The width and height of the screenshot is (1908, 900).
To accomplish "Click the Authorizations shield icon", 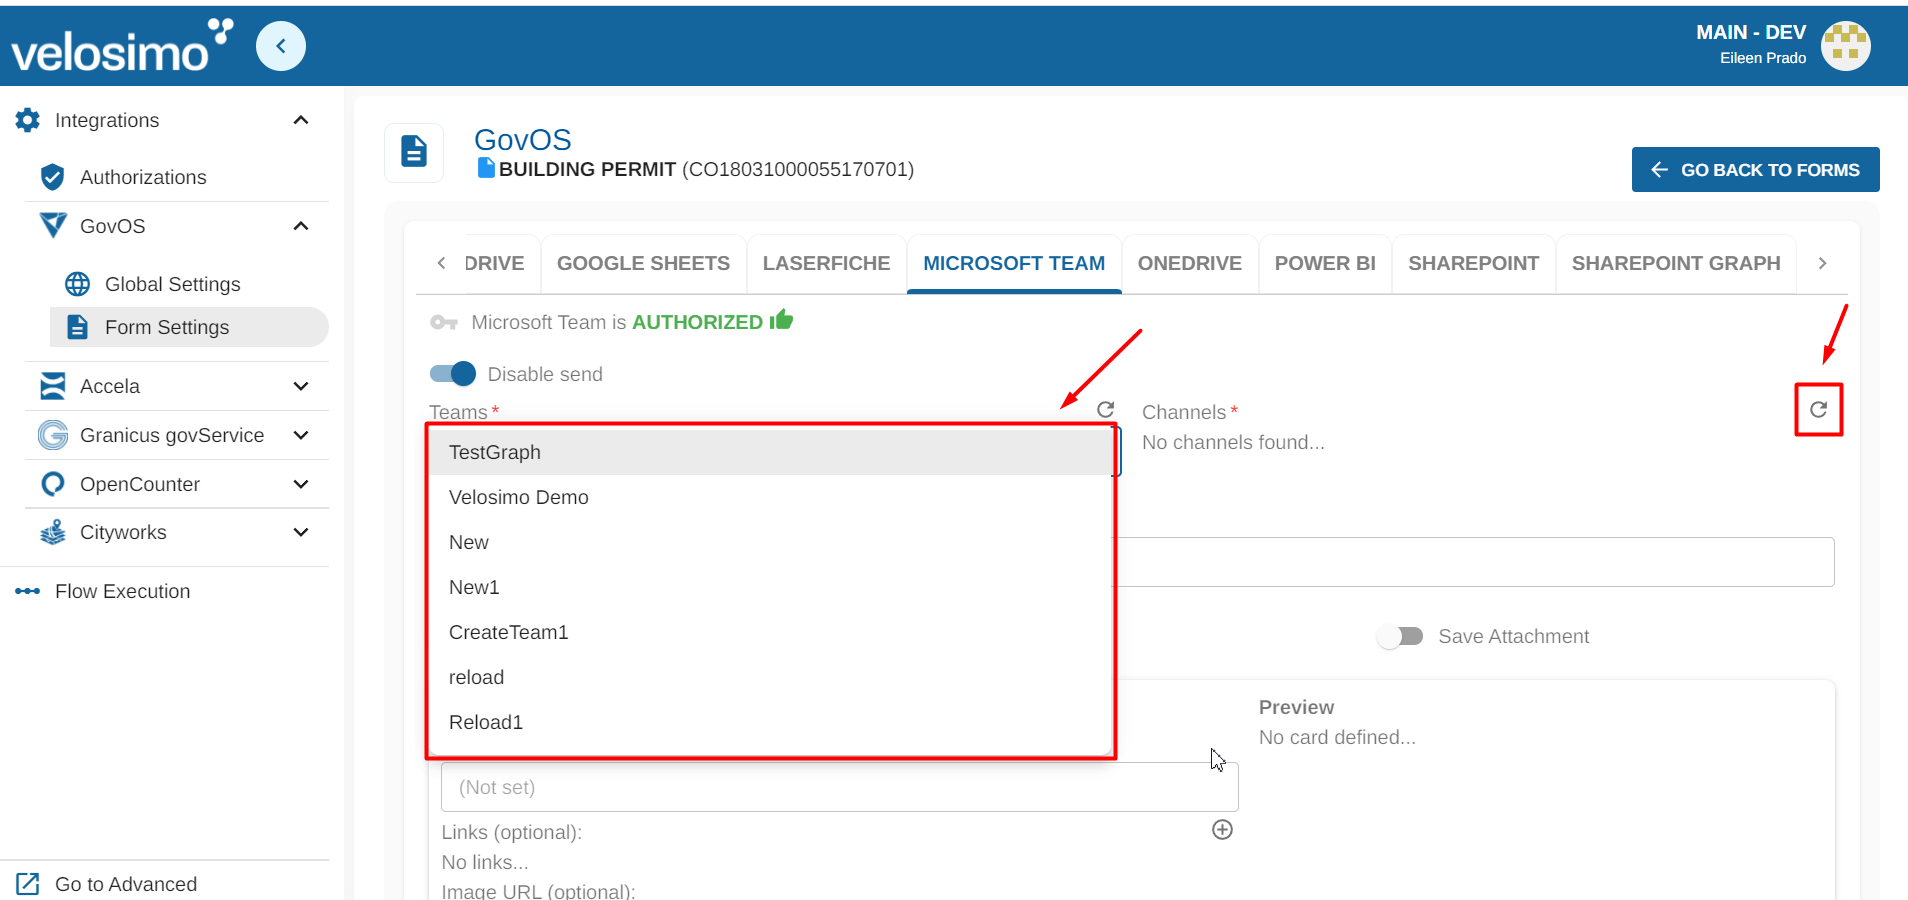I will pyautogui.click(x=53, y=177).
